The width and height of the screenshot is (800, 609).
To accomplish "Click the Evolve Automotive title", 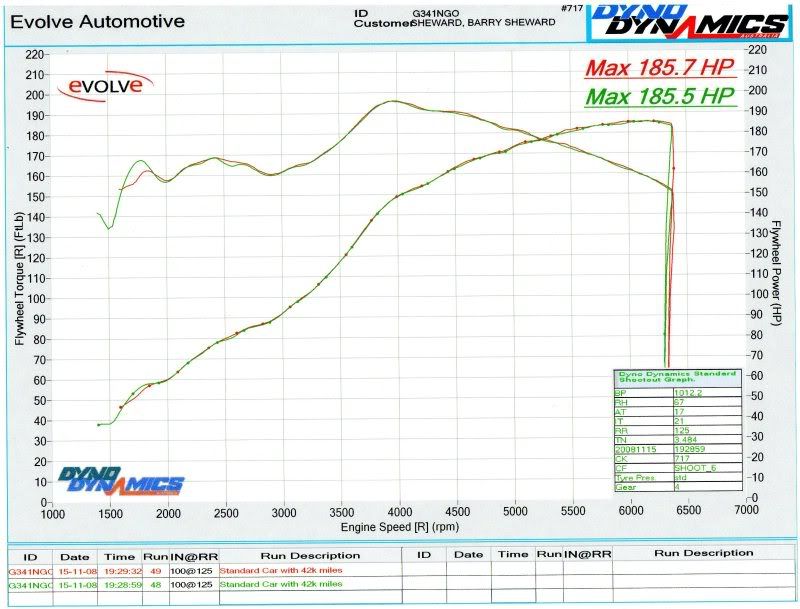I will [98, 21].
